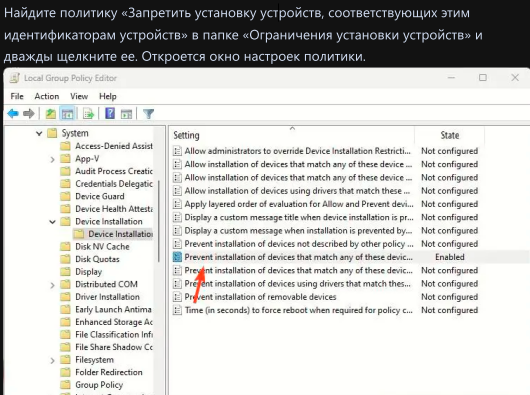Collapse the Device Installation tree node
The width and height of the screenshot is (530, 395).
[x=52, y=222]
